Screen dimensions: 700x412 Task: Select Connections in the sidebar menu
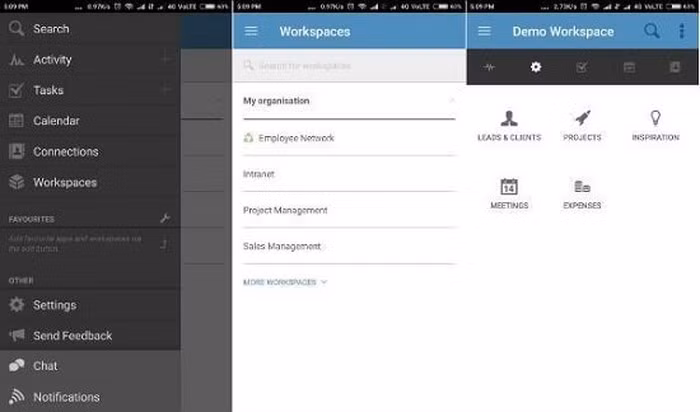click(65, 152)
